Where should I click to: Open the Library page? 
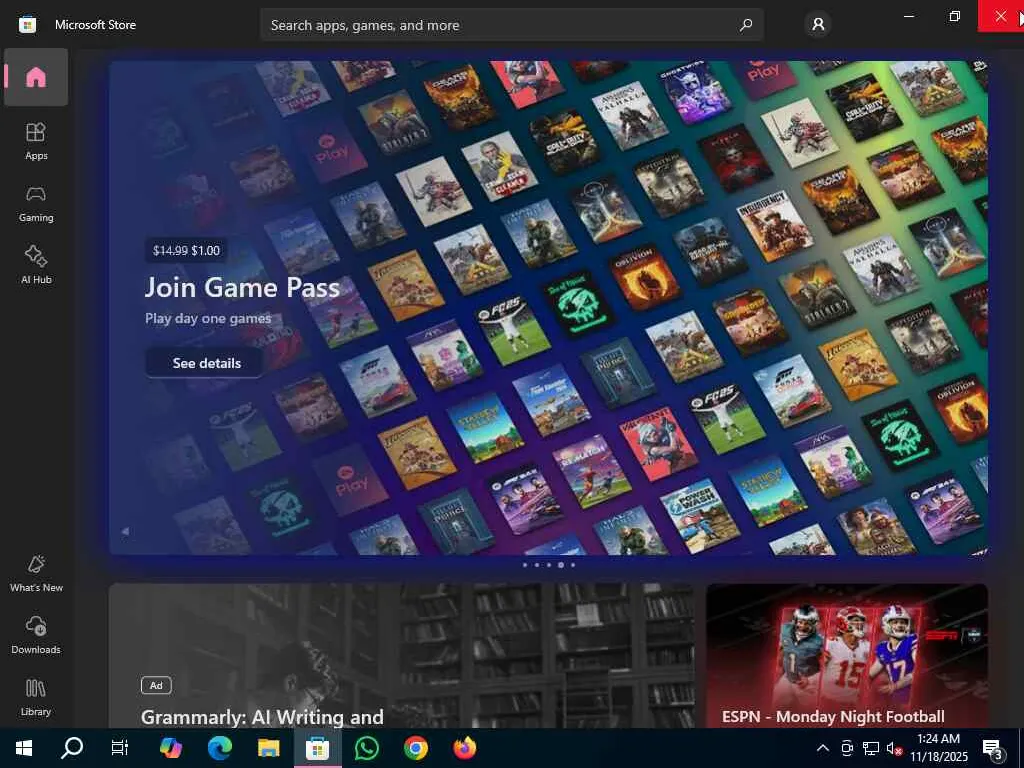[36, 697]
